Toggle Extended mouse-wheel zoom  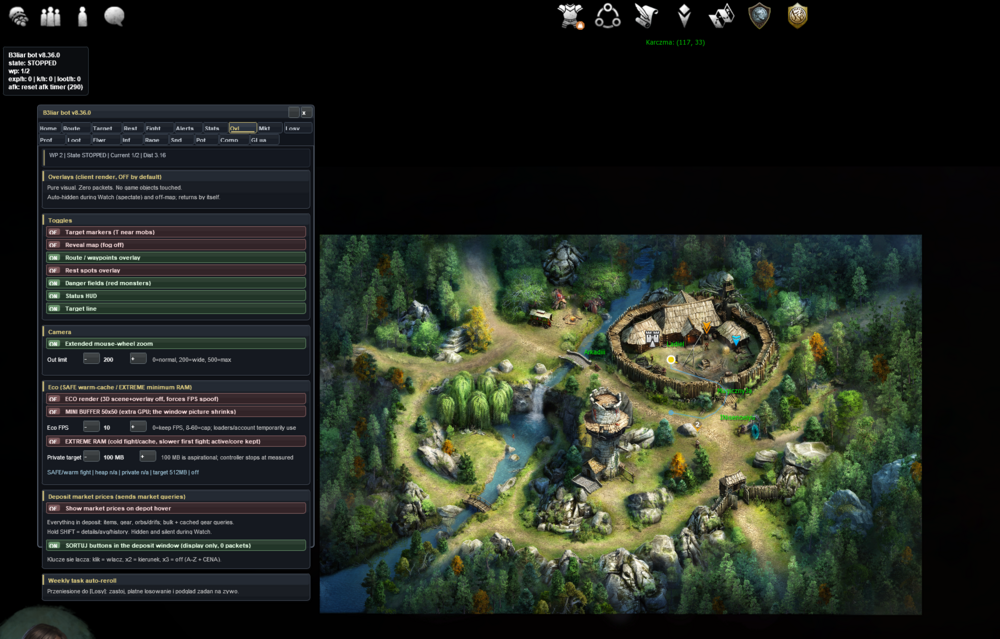(x=176, y=344)
